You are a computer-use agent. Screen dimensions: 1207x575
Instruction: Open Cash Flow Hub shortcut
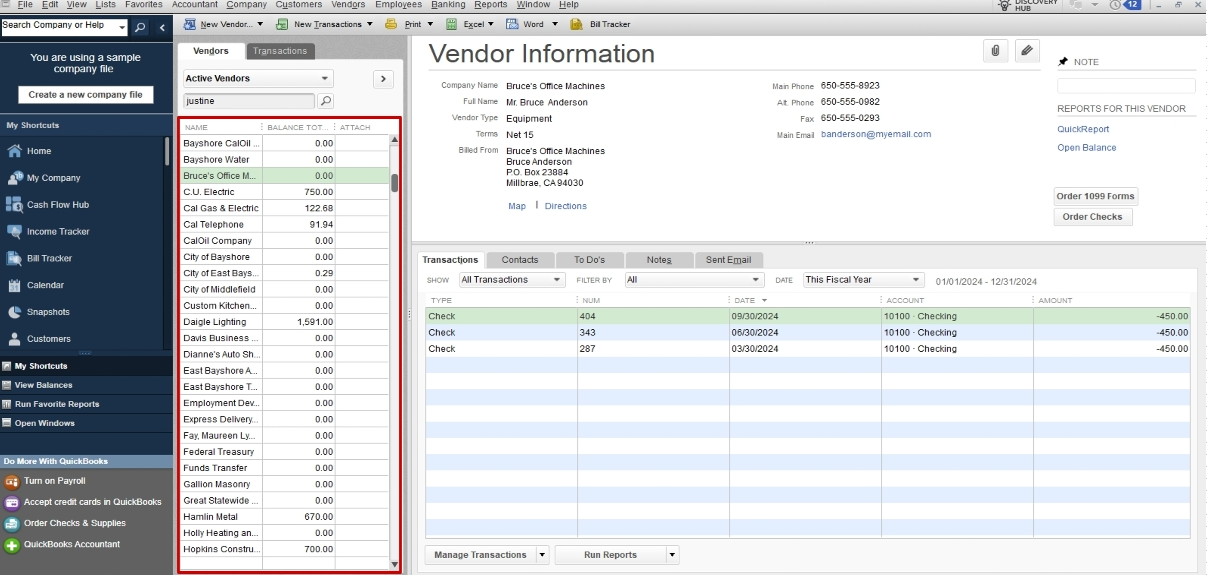[57, 205]
